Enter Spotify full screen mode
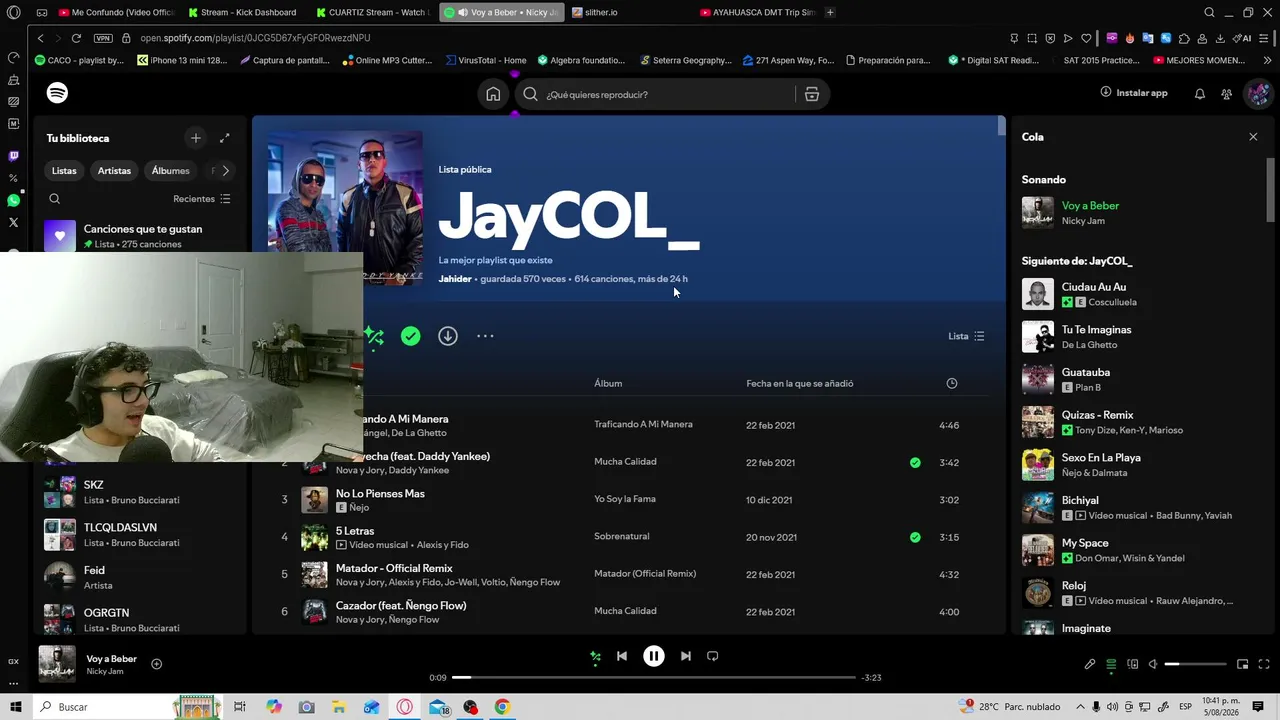 [x=1264, y=664]
